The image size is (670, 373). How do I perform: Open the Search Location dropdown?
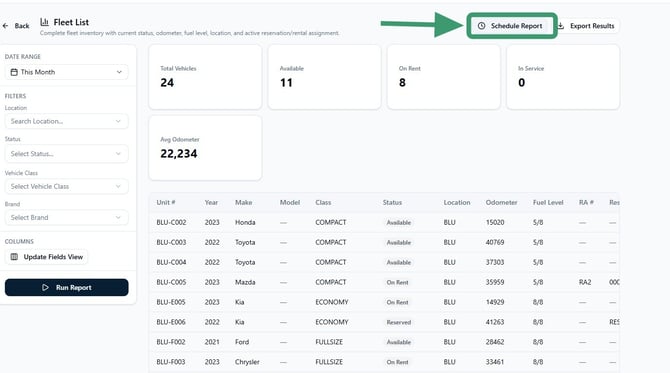[67, 121]
